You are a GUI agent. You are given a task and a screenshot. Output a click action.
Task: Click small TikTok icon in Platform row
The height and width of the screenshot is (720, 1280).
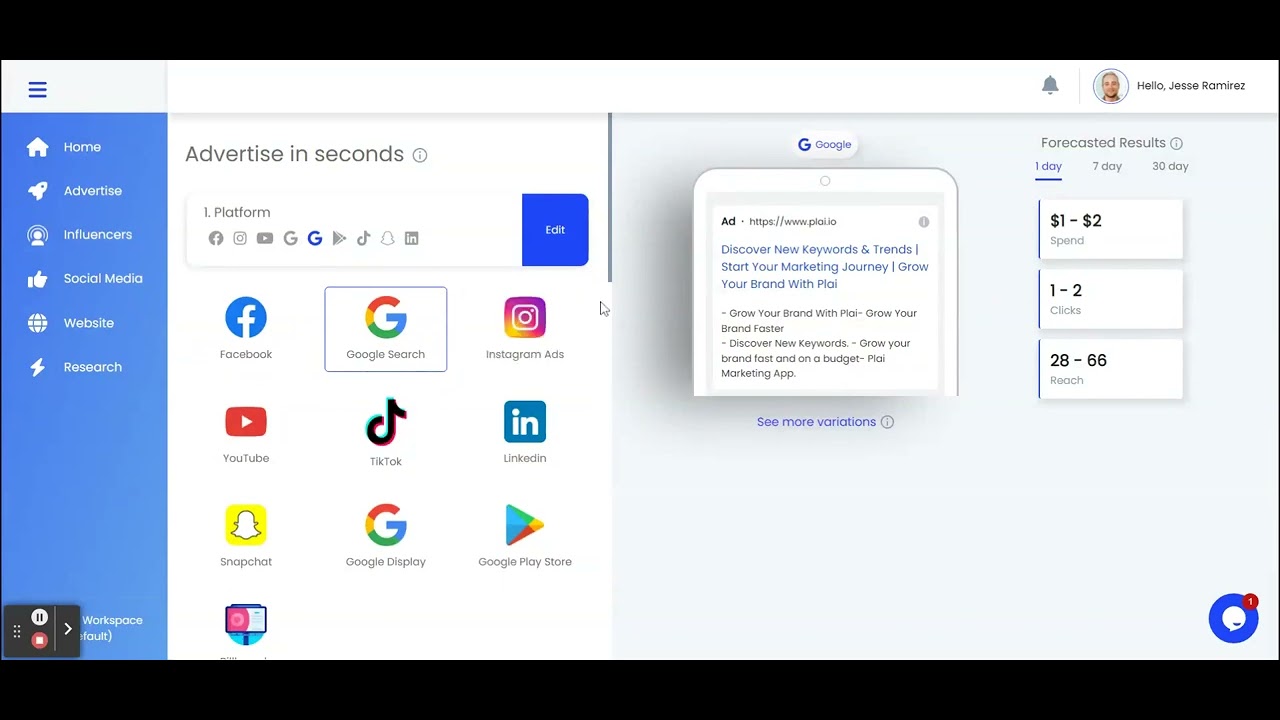pos(363,238)
